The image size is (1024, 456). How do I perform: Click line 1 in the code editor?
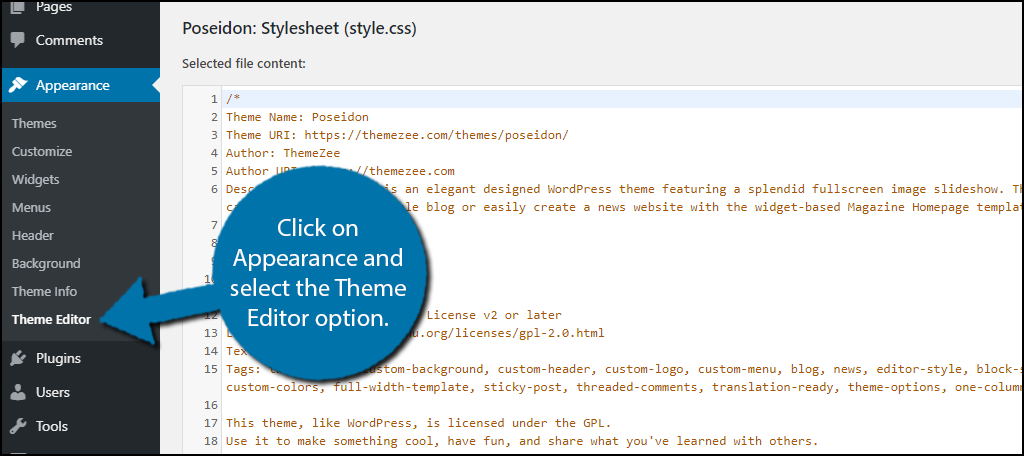coord(620,99)
